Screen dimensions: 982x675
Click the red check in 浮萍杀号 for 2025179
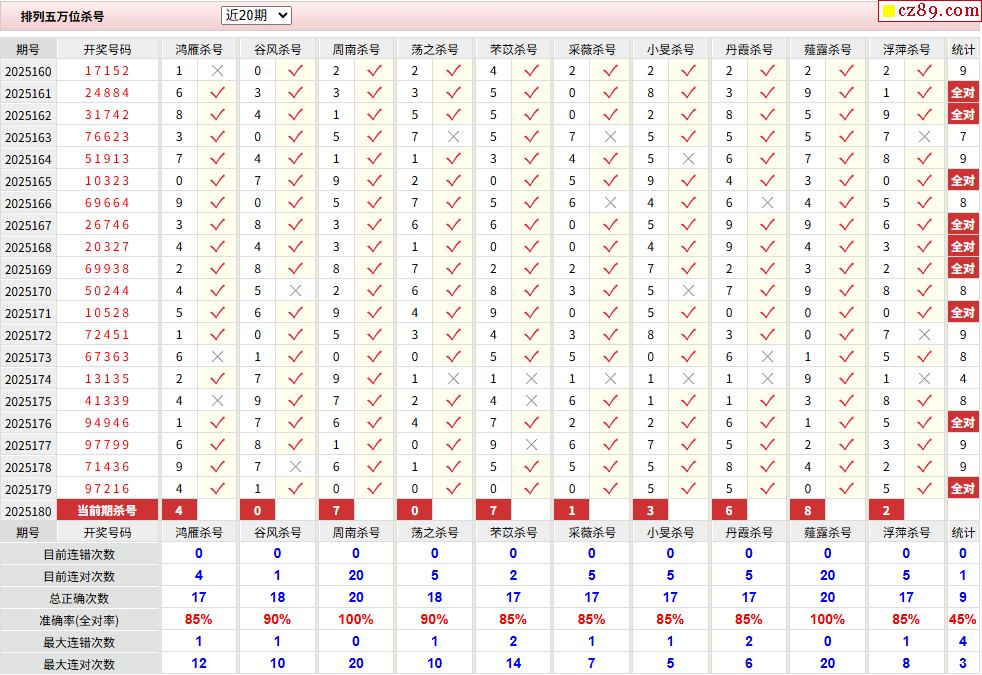pos(924,488)
